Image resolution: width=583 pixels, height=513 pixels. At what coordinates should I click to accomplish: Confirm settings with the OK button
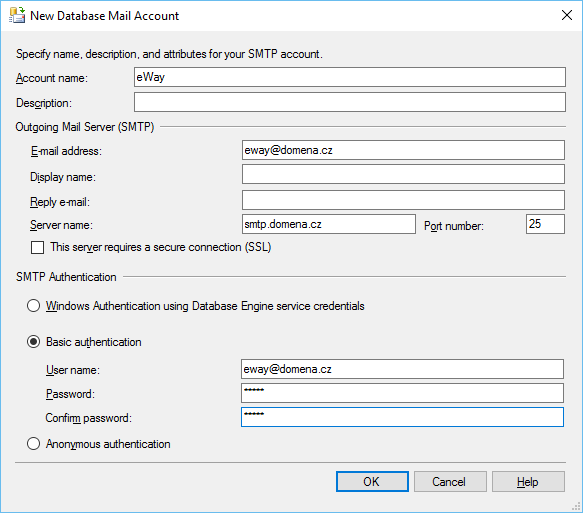point(372,482)
